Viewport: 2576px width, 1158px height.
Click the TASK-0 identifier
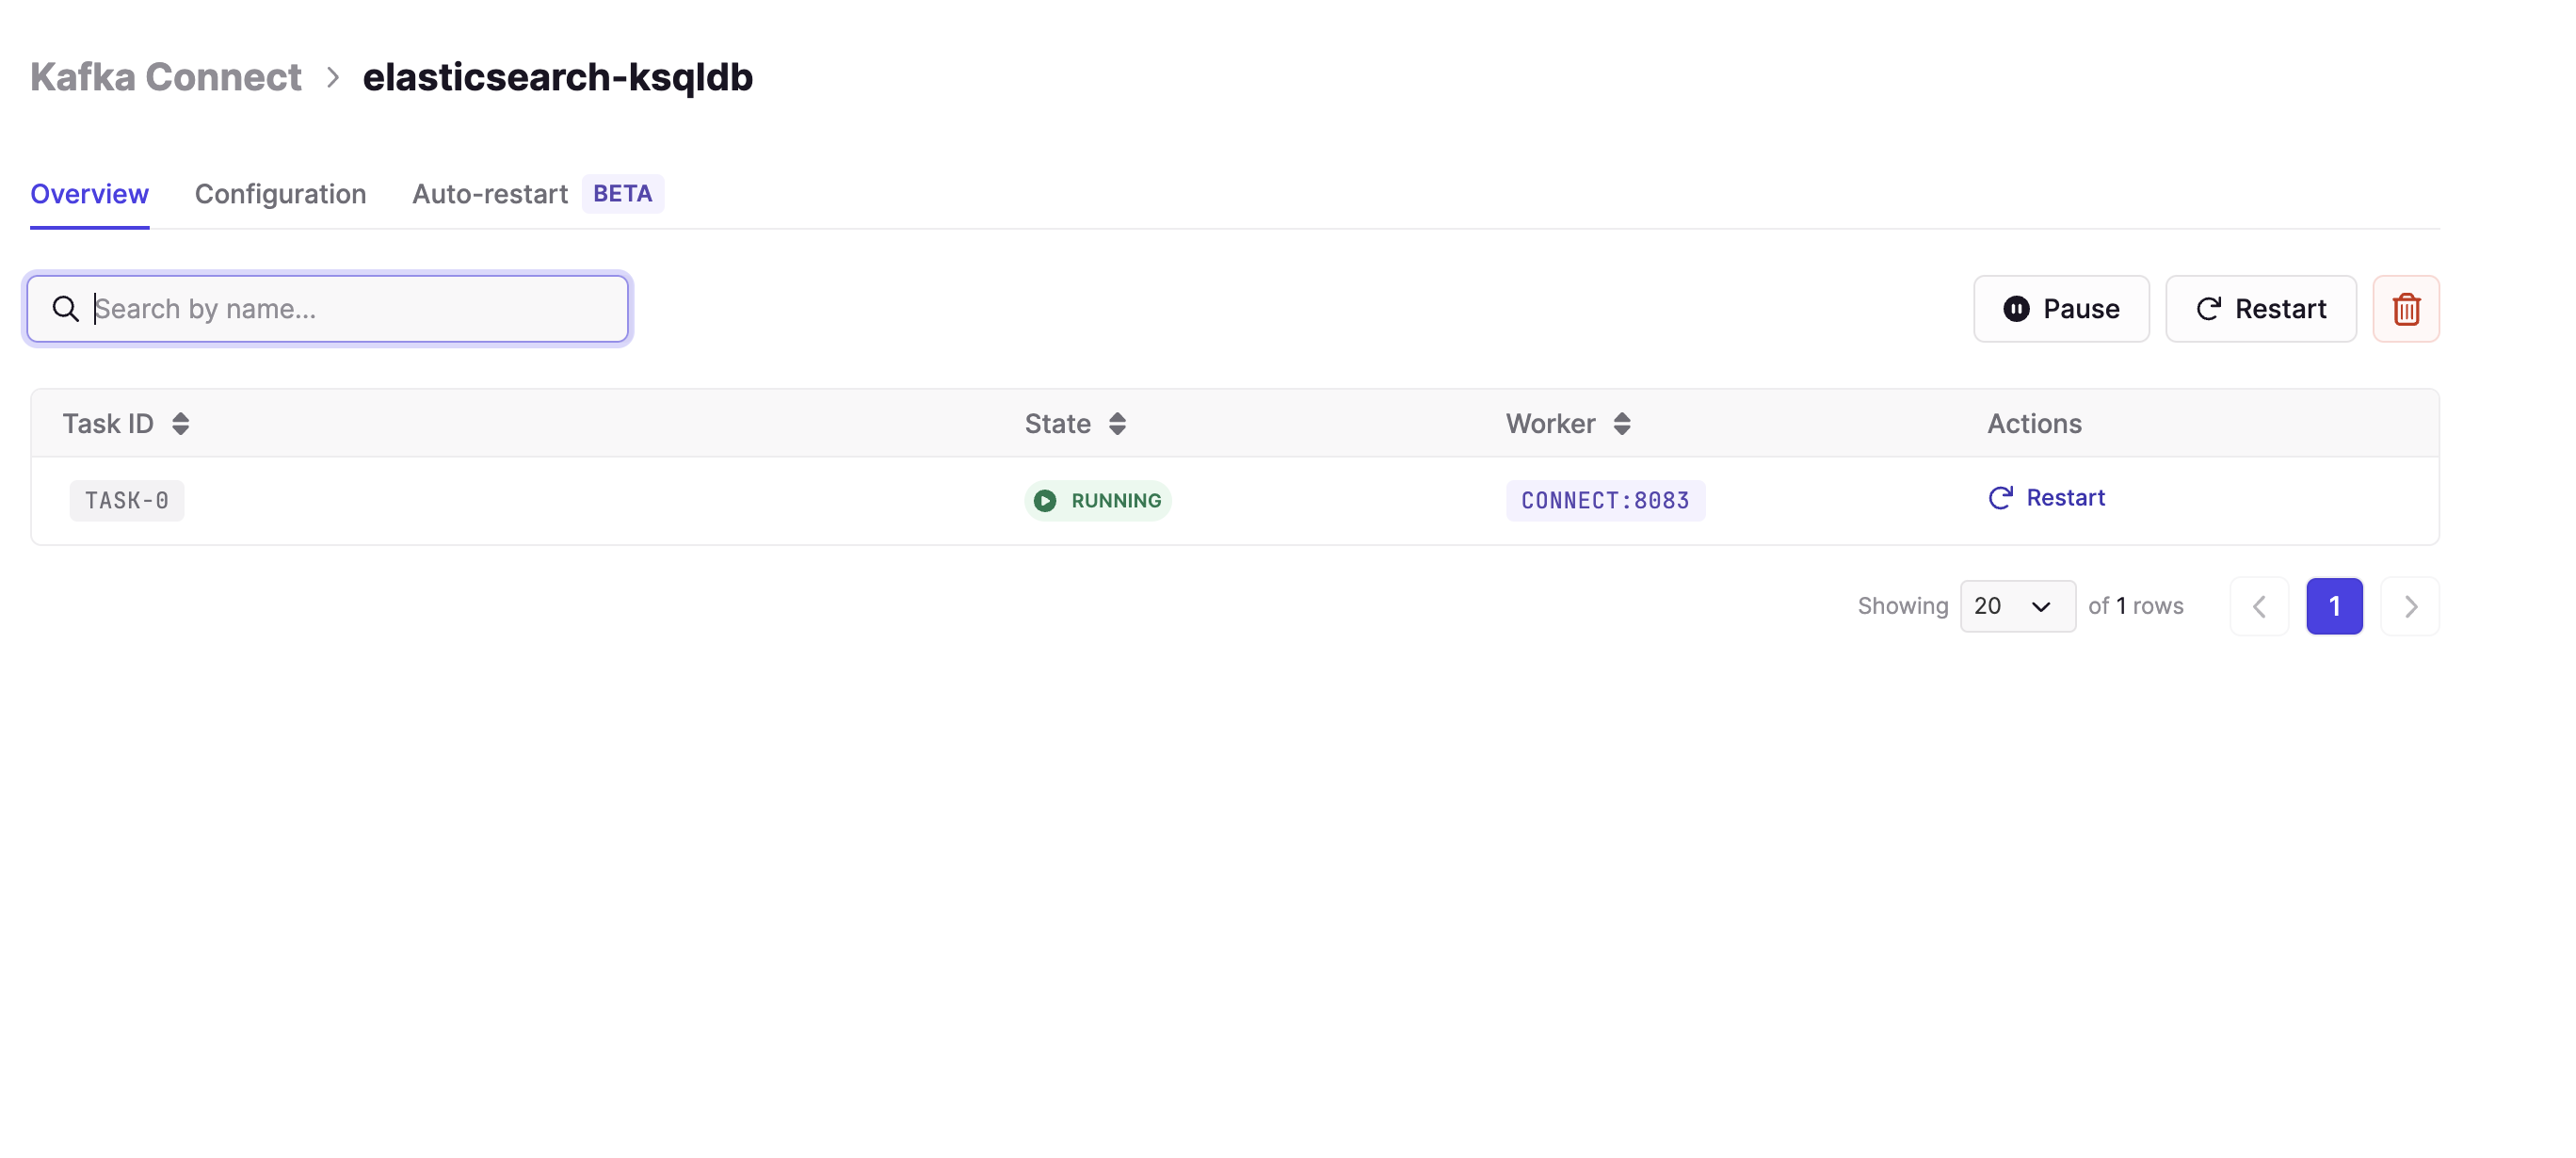pos(127,500)
